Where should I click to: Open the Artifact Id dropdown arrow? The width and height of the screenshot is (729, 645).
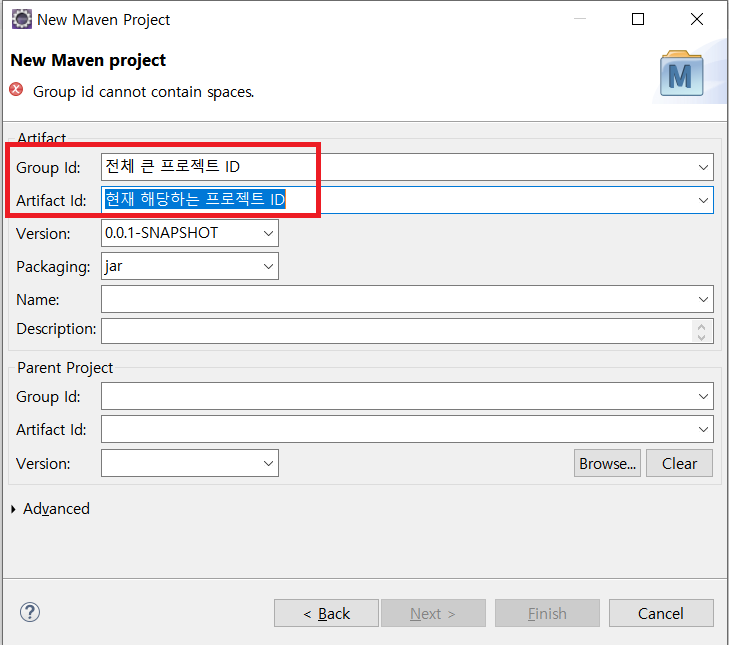point(703,200)
